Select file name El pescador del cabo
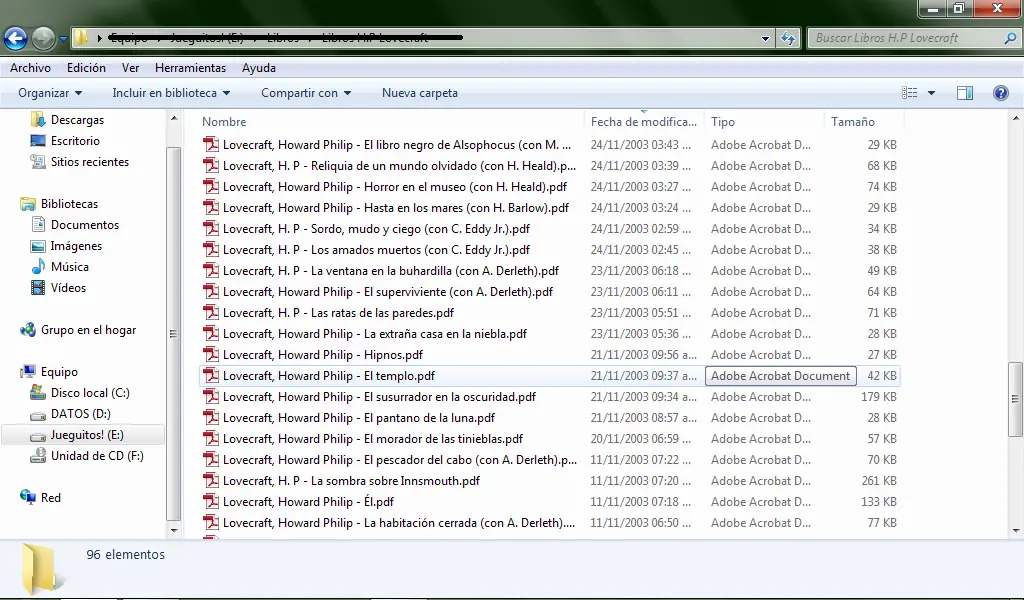Image resolution: width=1024 pixels, height=600 pixels. [x=400, y=460]
